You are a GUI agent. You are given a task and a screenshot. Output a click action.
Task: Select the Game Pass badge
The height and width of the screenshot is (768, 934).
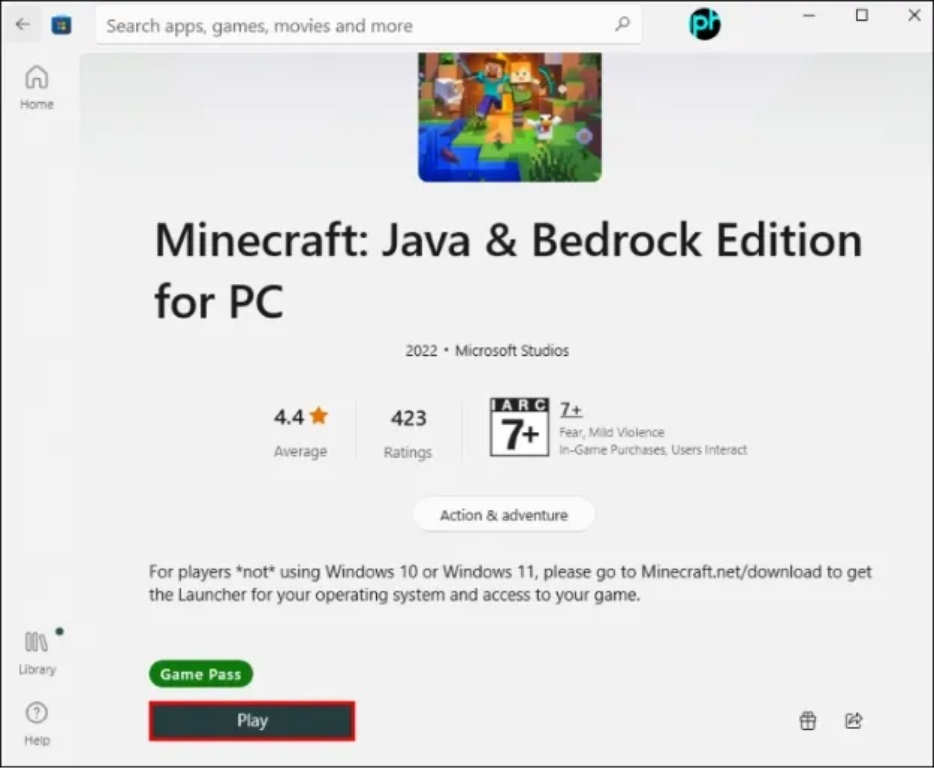201,674
